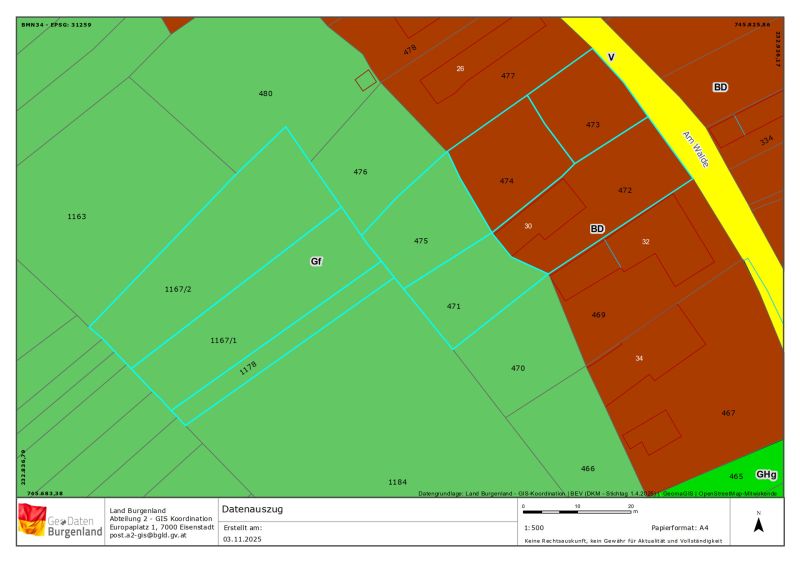Click building number 26 in parcel 477

click(x=460, y=68)
